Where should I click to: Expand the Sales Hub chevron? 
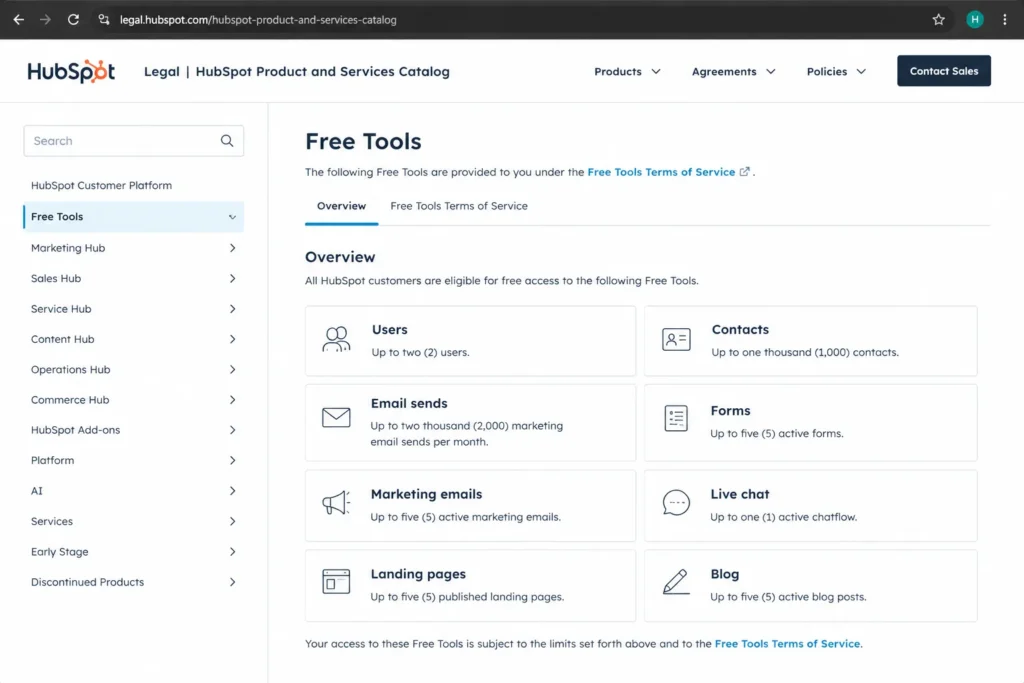point(232,278)
